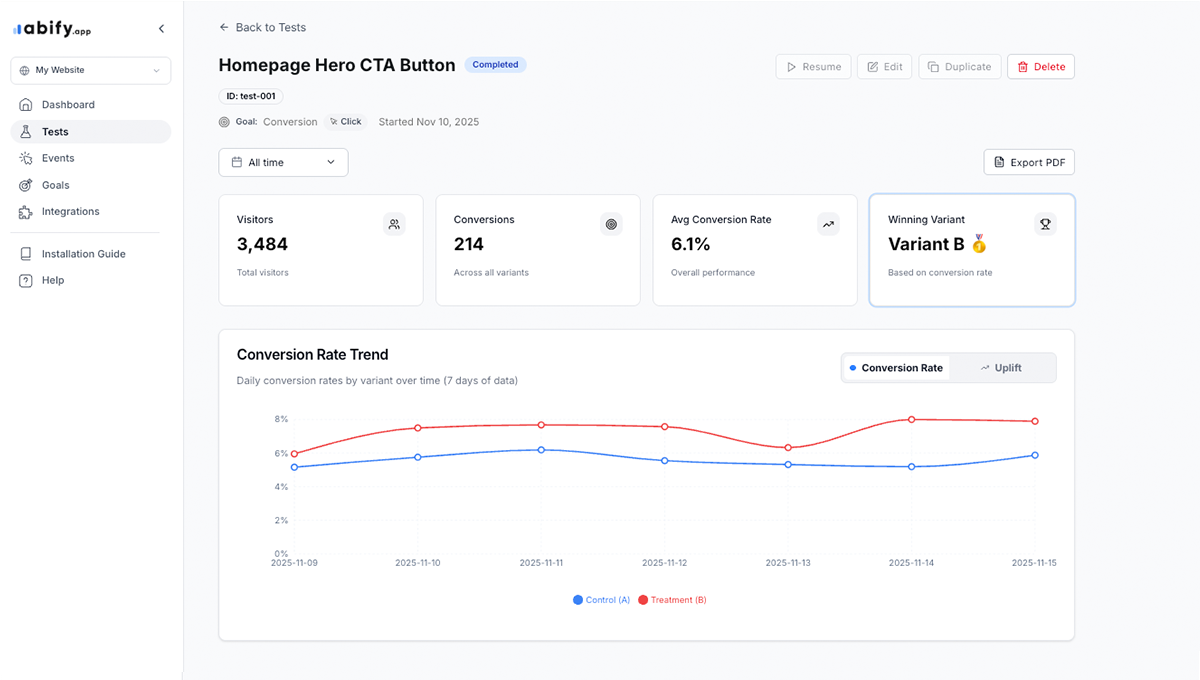
Task: Click the abify.app logo
Action: click(x=52, y=29)
